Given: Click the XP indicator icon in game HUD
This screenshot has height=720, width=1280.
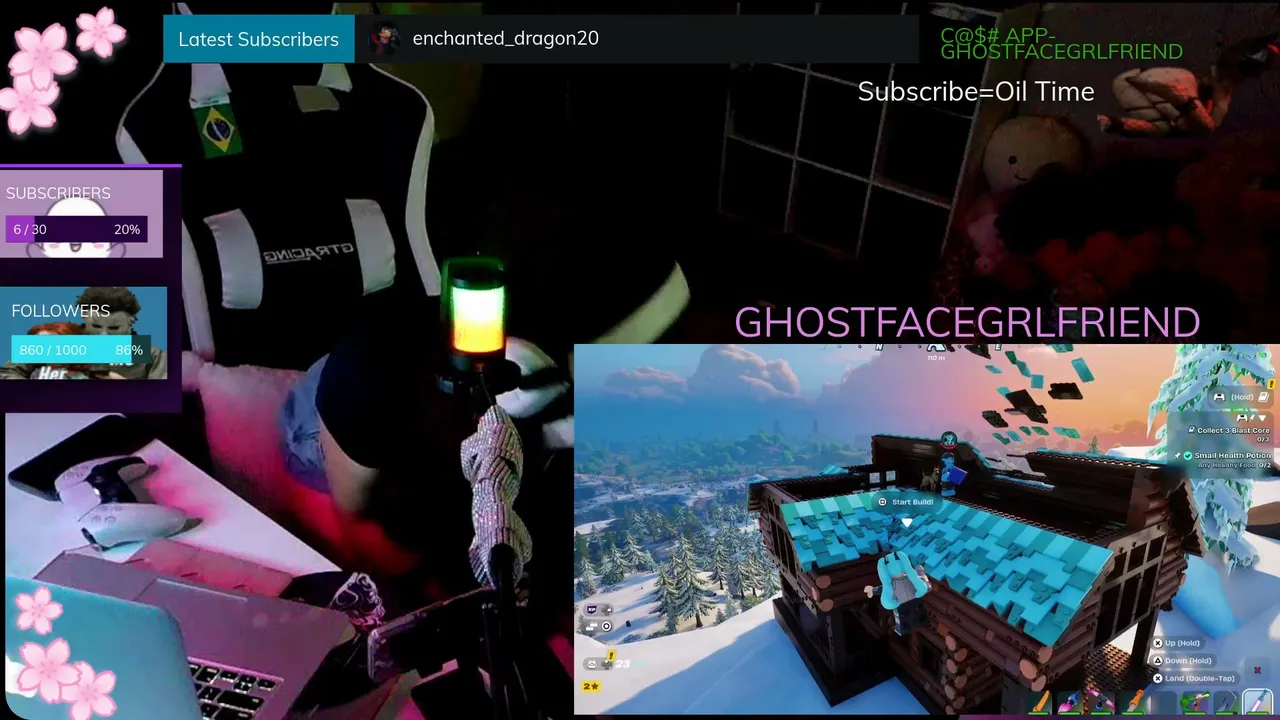Looking at the screenshot, I should [x=592, y=610].
